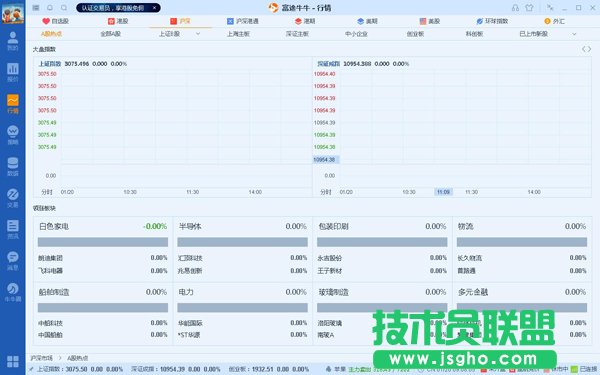Open the user avatar profile picture
Image resolution: width=600 pixels, height=375 pixels.
click(13, 13)
